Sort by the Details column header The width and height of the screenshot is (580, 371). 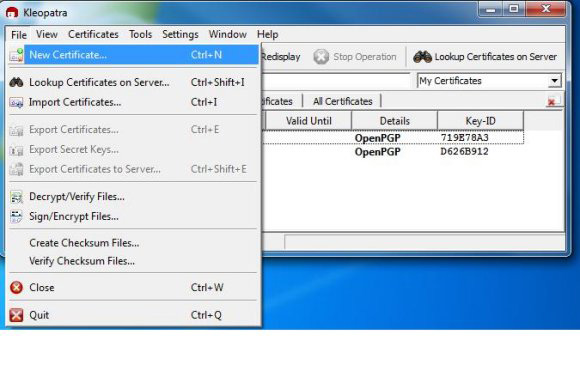[x=395, y=121]
